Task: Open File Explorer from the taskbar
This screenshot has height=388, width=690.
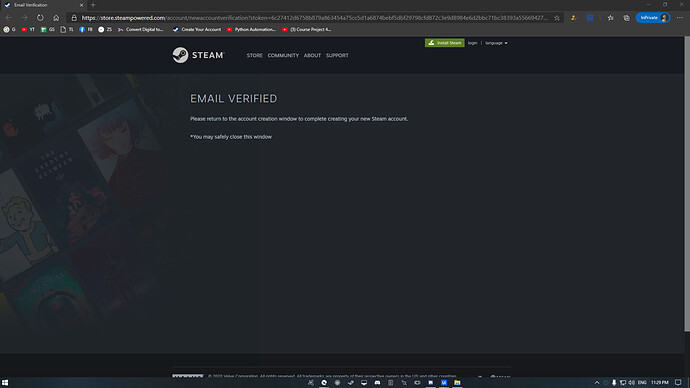Action: coord(457,383)
